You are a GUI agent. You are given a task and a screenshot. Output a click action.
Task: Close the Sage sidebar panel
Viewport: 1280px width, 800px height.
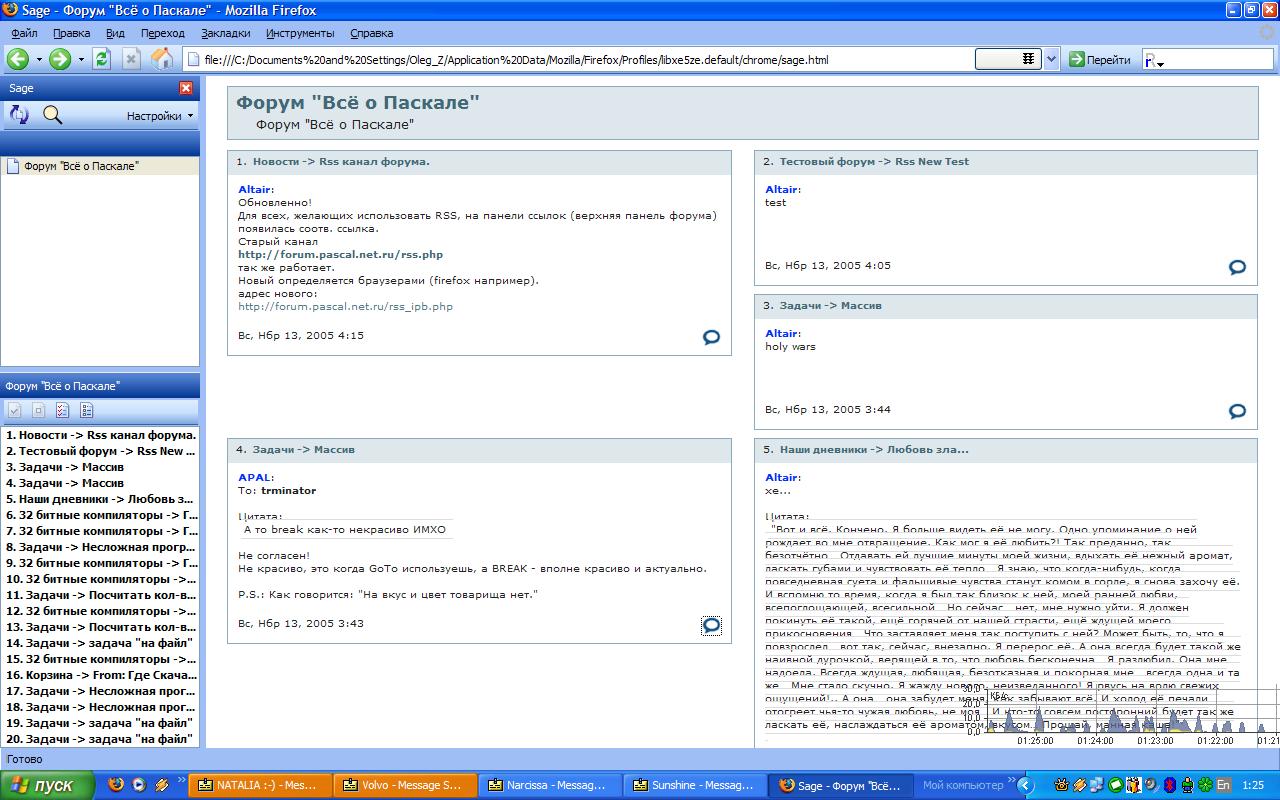(x=186, y=88)
